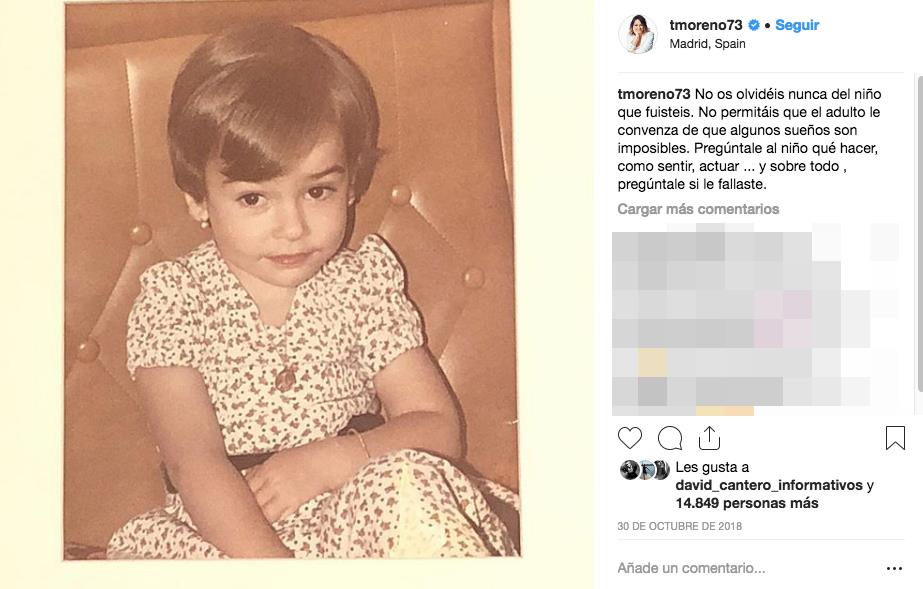Follow the account via Seguir

[x=797, y=25]
